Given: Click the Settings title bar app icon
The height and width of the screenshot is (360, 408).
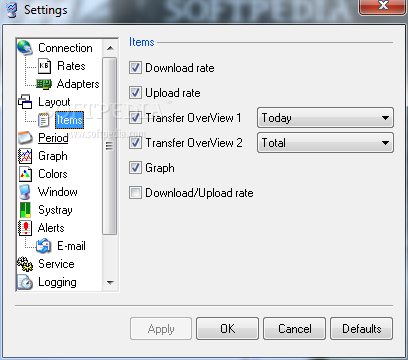Looking at the screenshot, I should 12,10.
